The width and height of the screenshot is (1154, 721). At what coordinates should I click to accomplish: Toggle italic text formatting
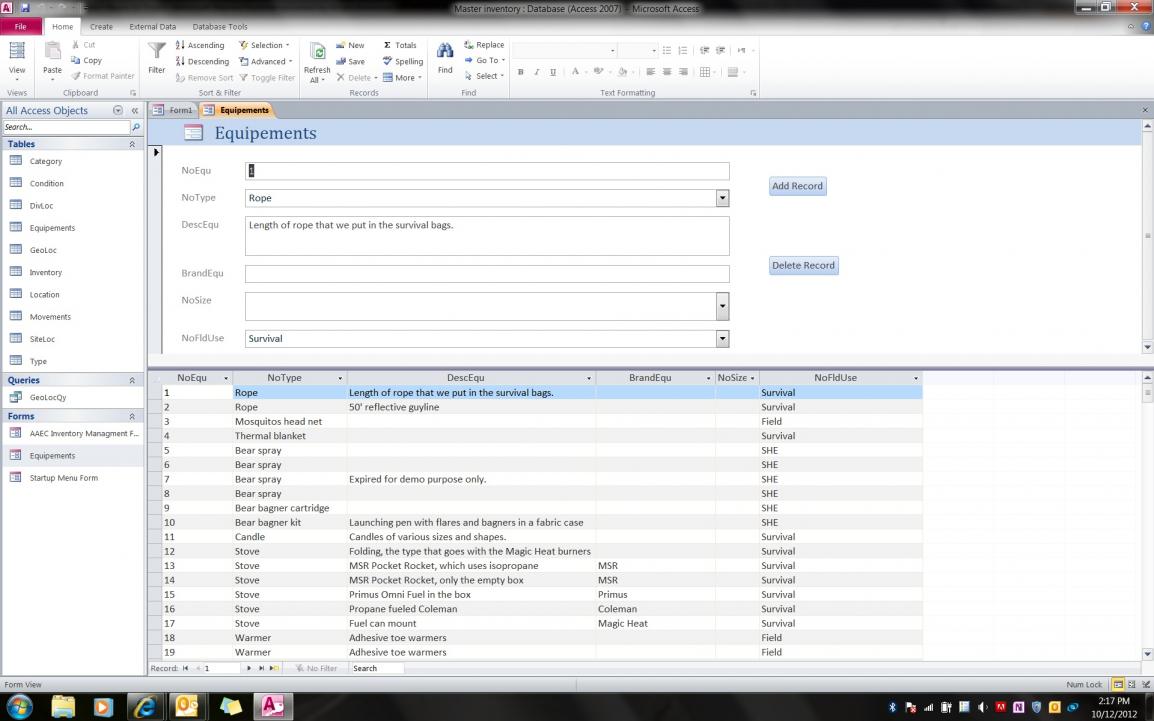pos(537,72)
